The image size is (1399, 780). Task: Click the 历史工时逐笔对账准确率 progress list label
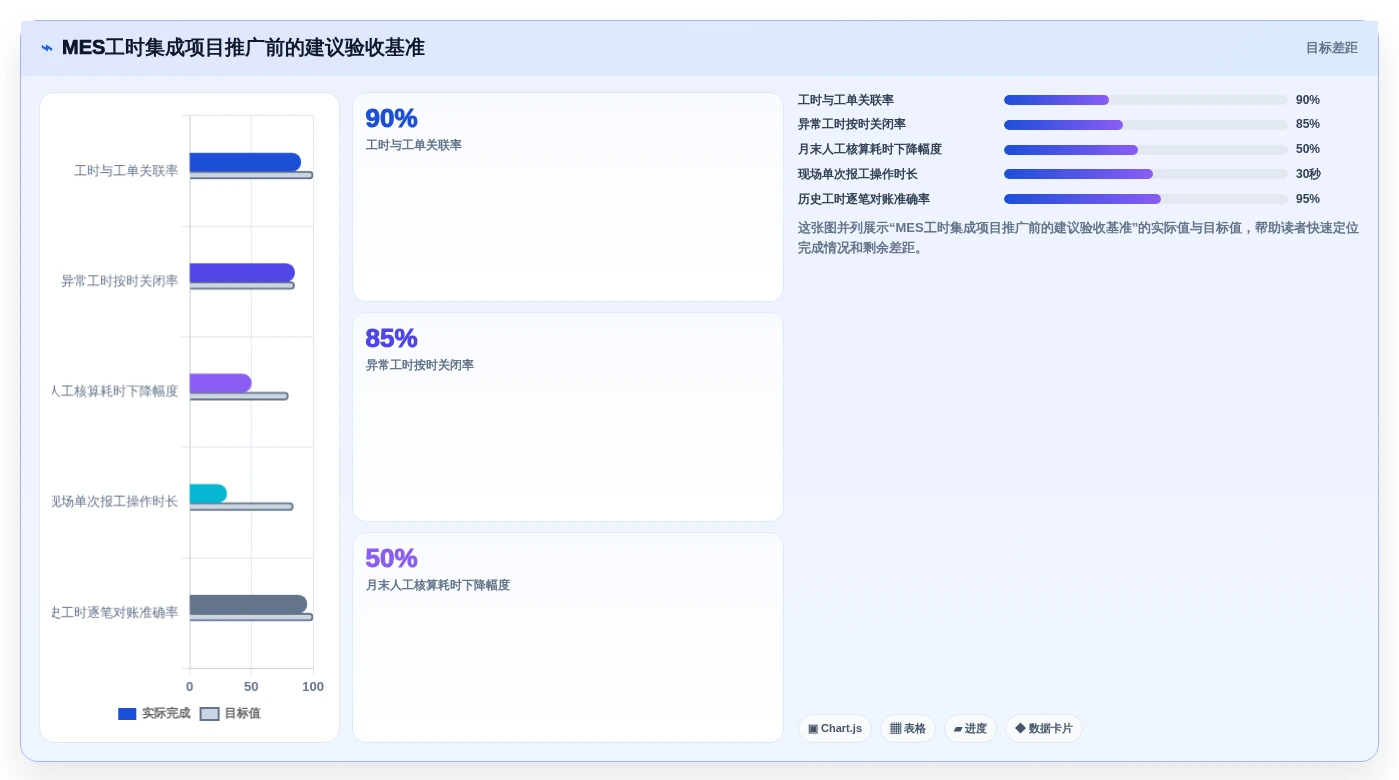click(x=864, y=199)
